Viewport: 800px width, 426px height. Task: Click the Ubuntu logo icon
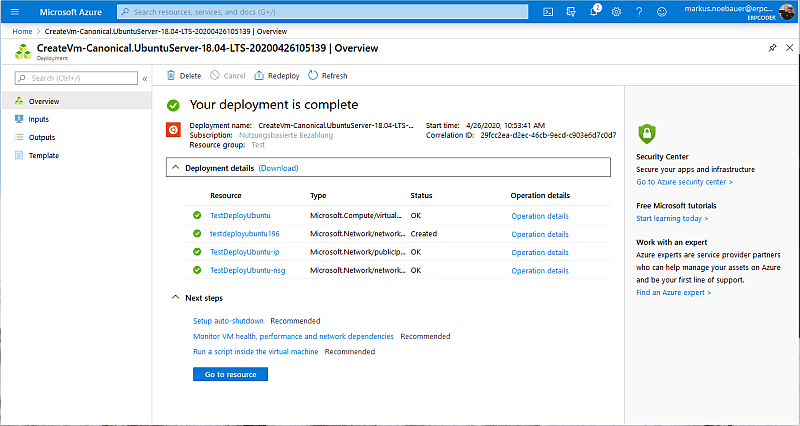point(173,130)
